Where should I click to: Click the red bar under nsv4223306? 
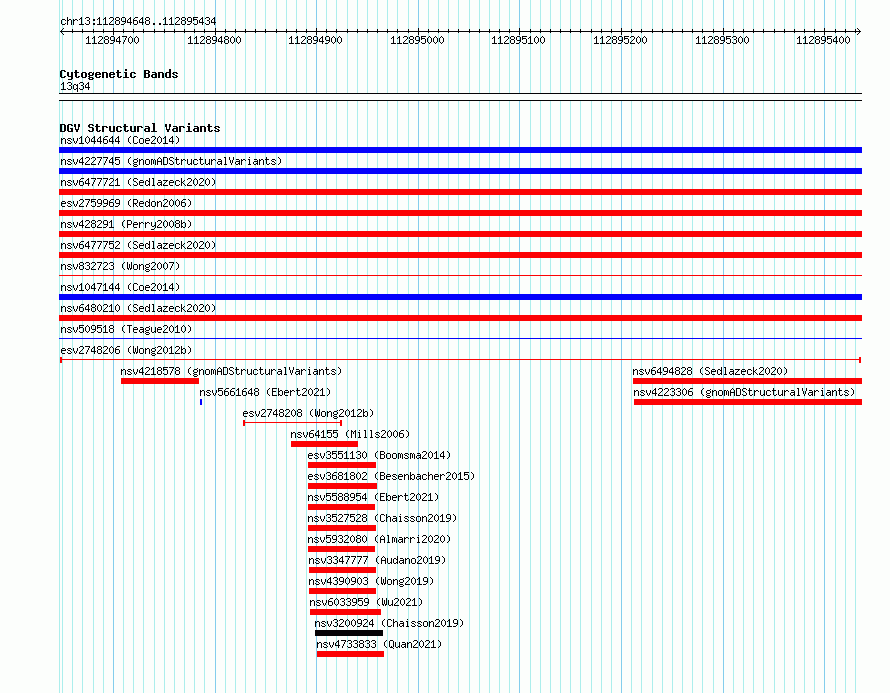[x=748, y=402]
